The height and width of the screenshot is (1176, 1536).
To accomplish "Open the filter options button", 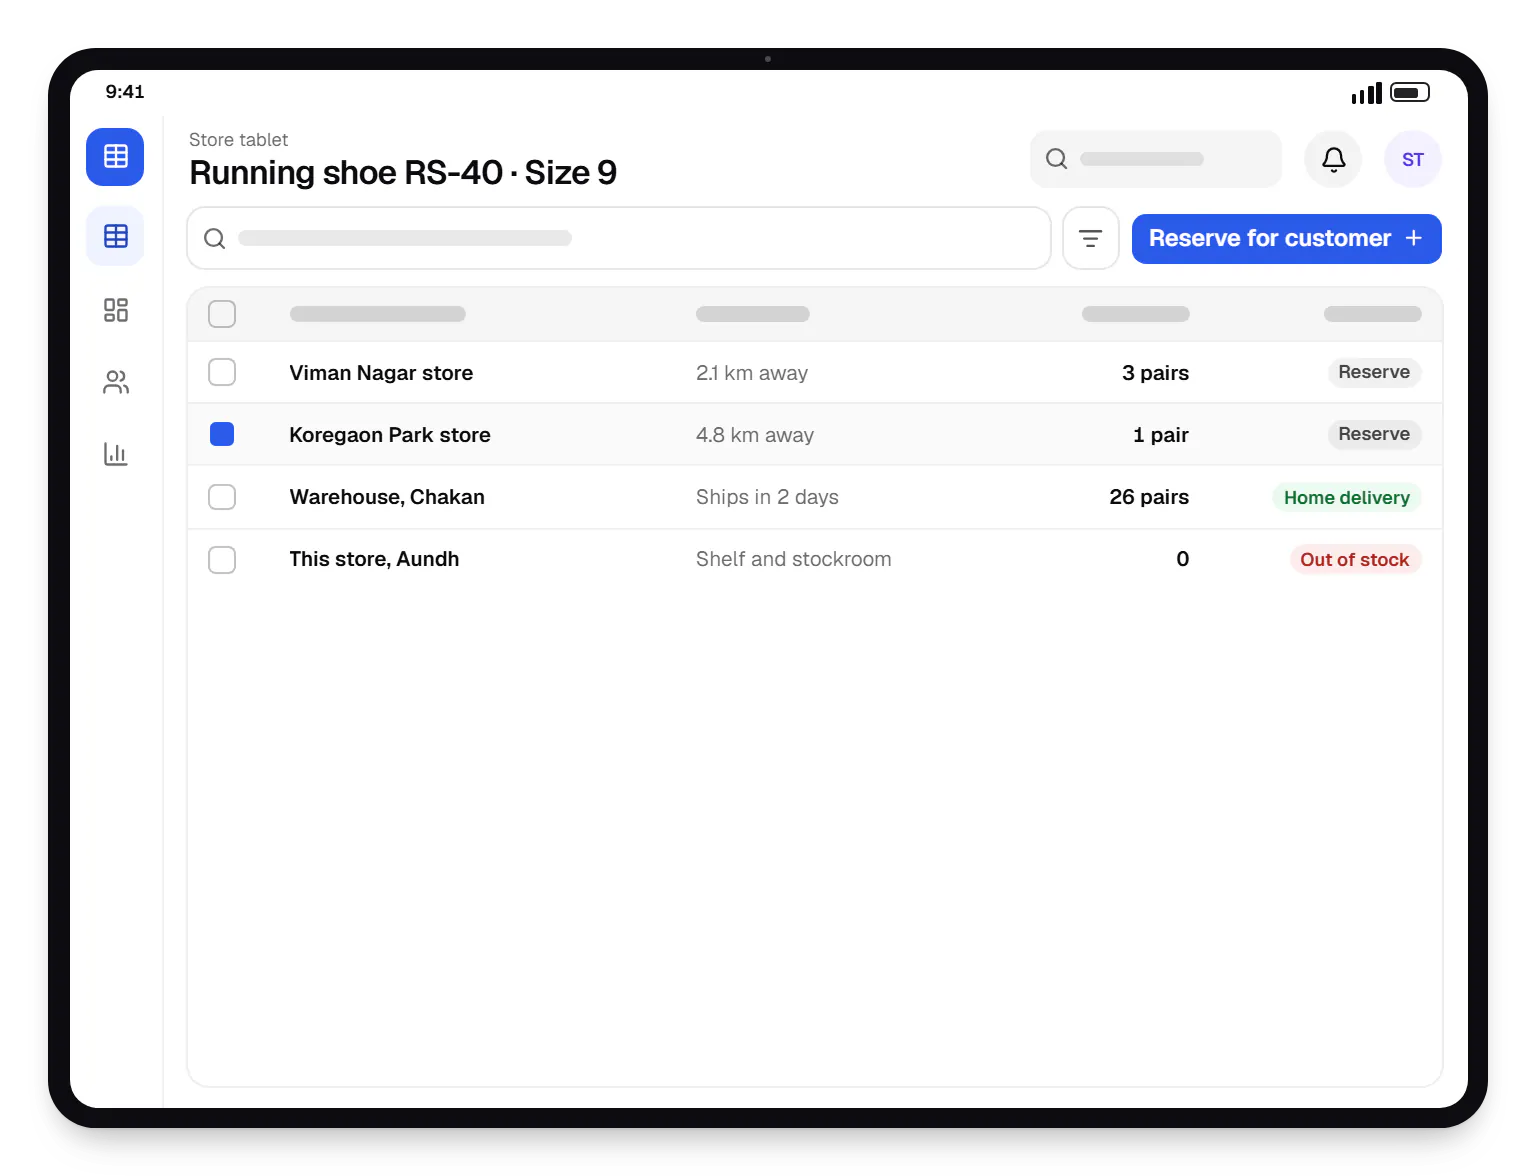I will [x=1090, y=238].
